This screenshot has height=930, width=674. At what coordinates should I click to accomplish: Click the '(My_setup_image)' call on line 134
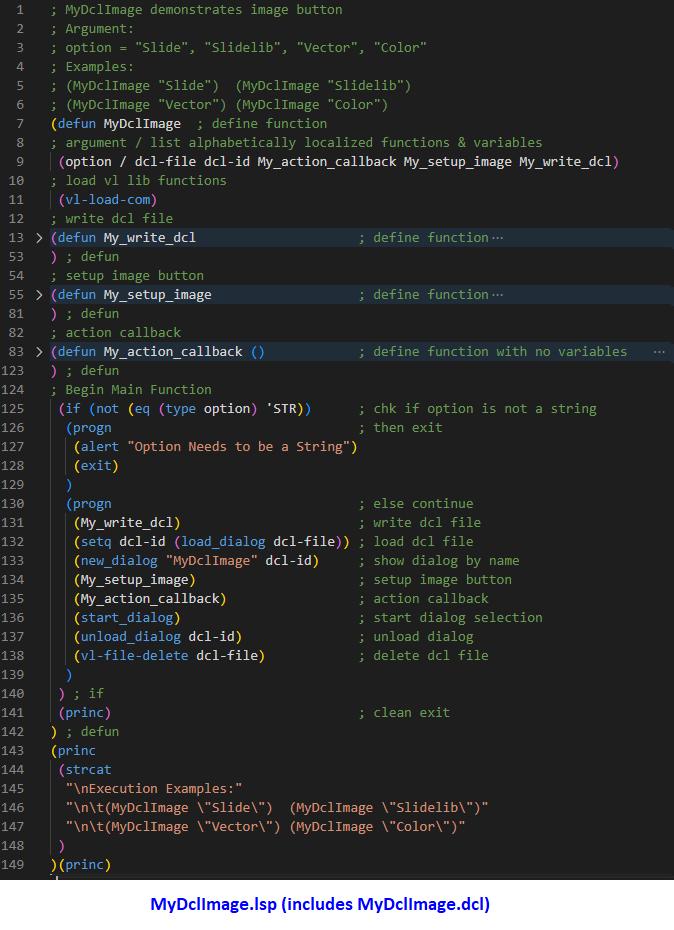pos(135,579)
